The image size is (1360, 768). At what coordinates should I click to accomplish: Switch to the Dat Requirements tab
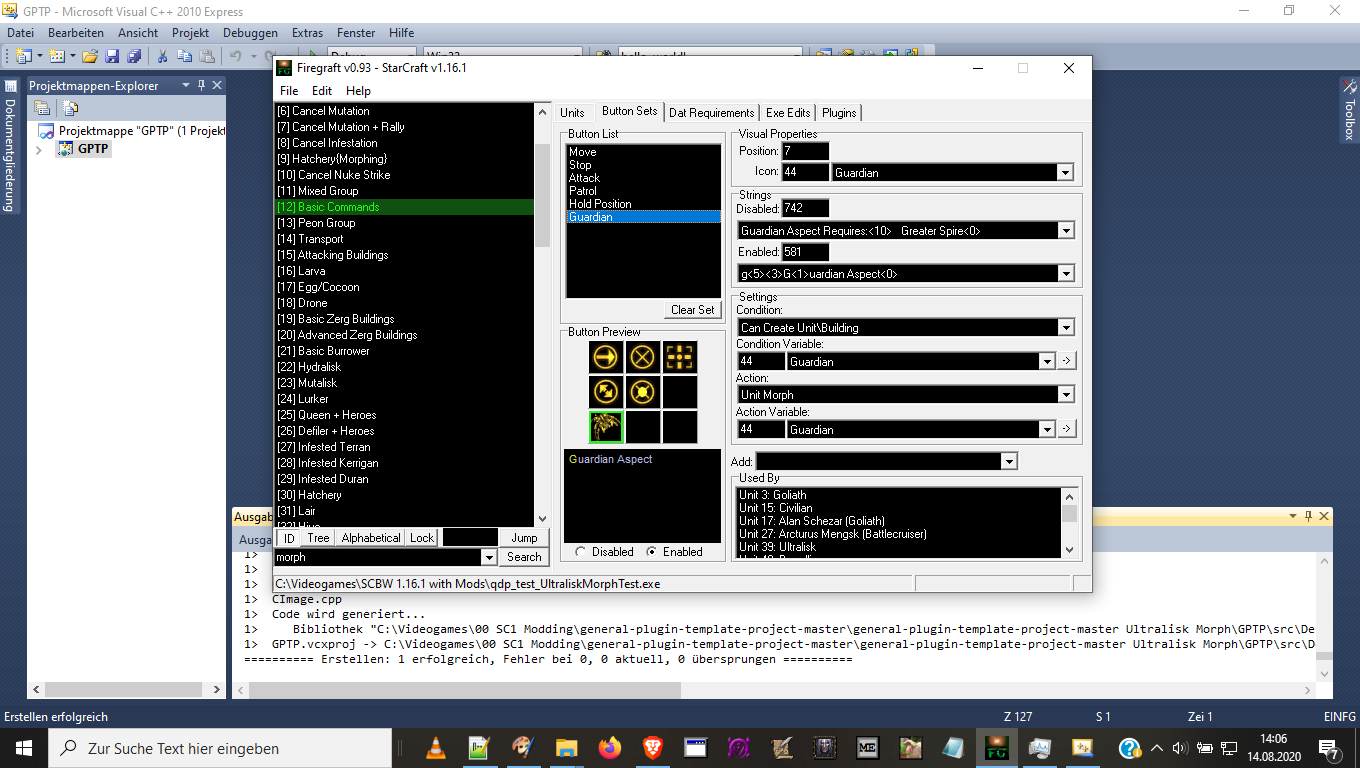point(711,113)
